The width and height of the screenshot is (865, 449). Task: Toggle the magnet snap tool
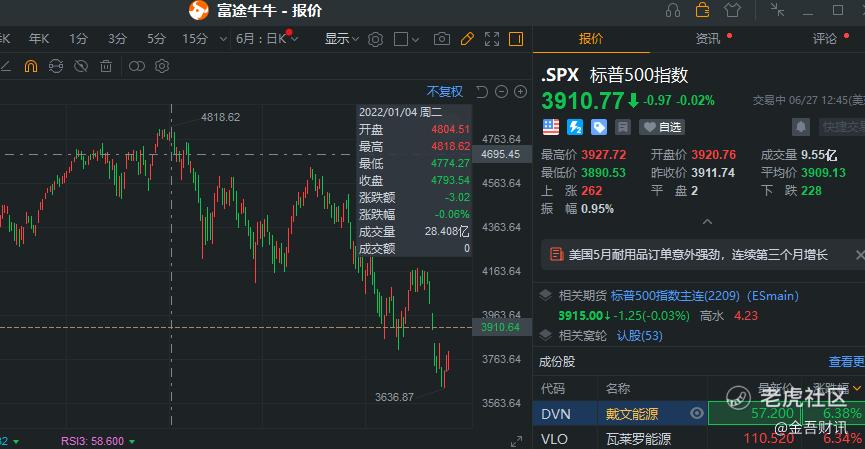[31, 66]
